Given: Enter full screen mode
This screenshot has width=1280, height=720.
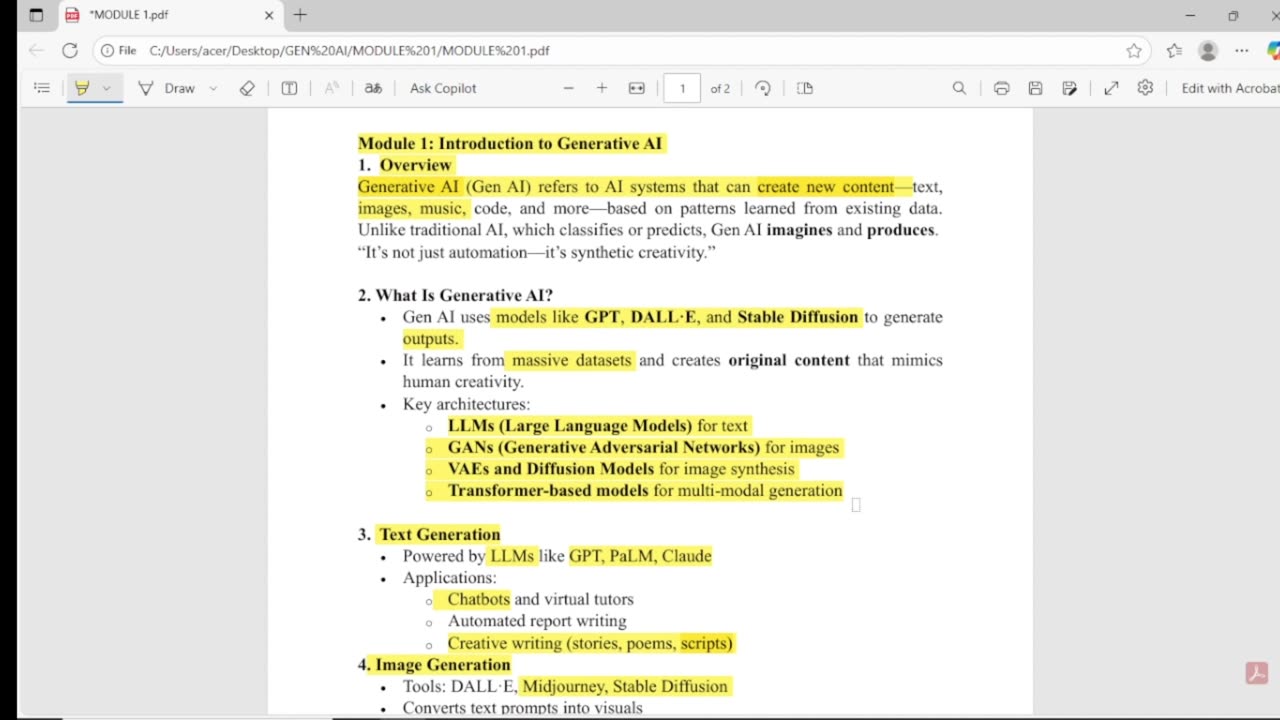Looking at the screenshot, I should tap(1111, 88).
